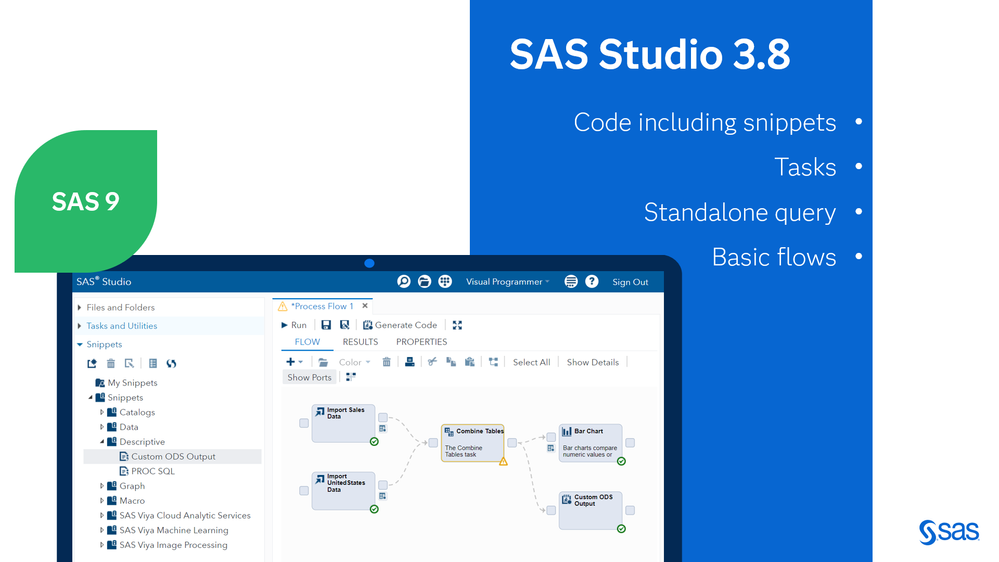Click the Save As icon beside Save

345,325
